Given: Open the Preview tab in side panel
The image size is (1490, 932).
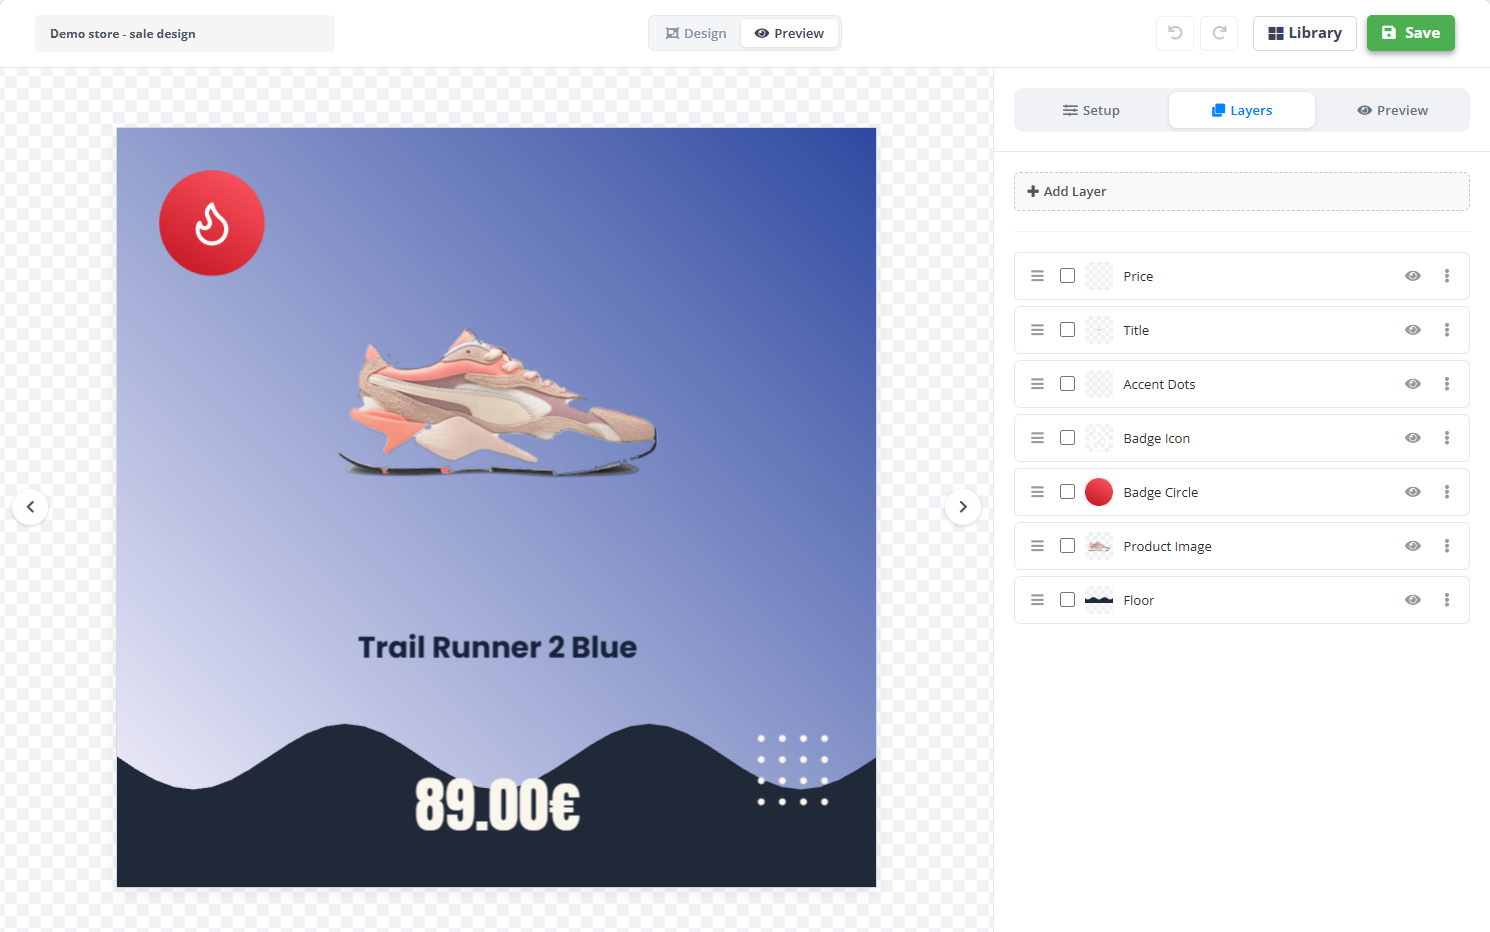Looking at the screenshot, I should point(1392,110).
